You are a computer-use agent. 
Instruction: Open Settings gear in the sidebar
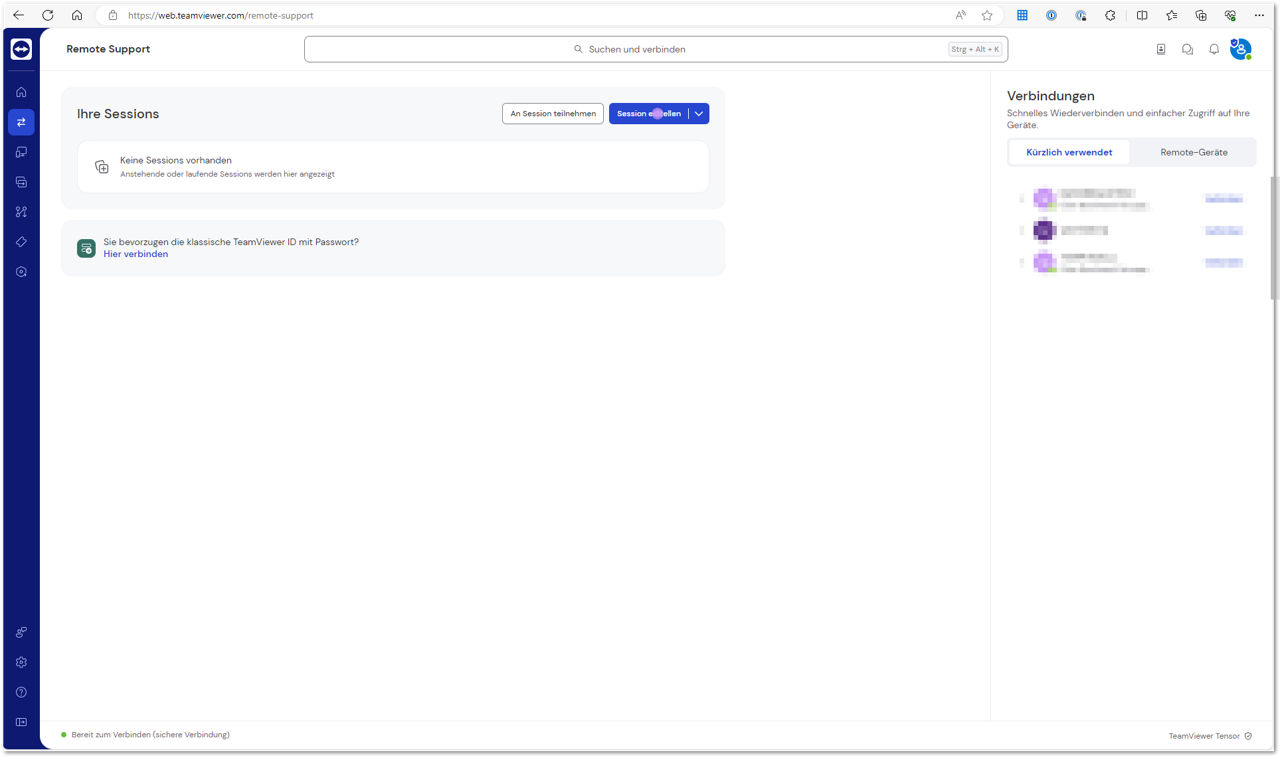[21, 662]
